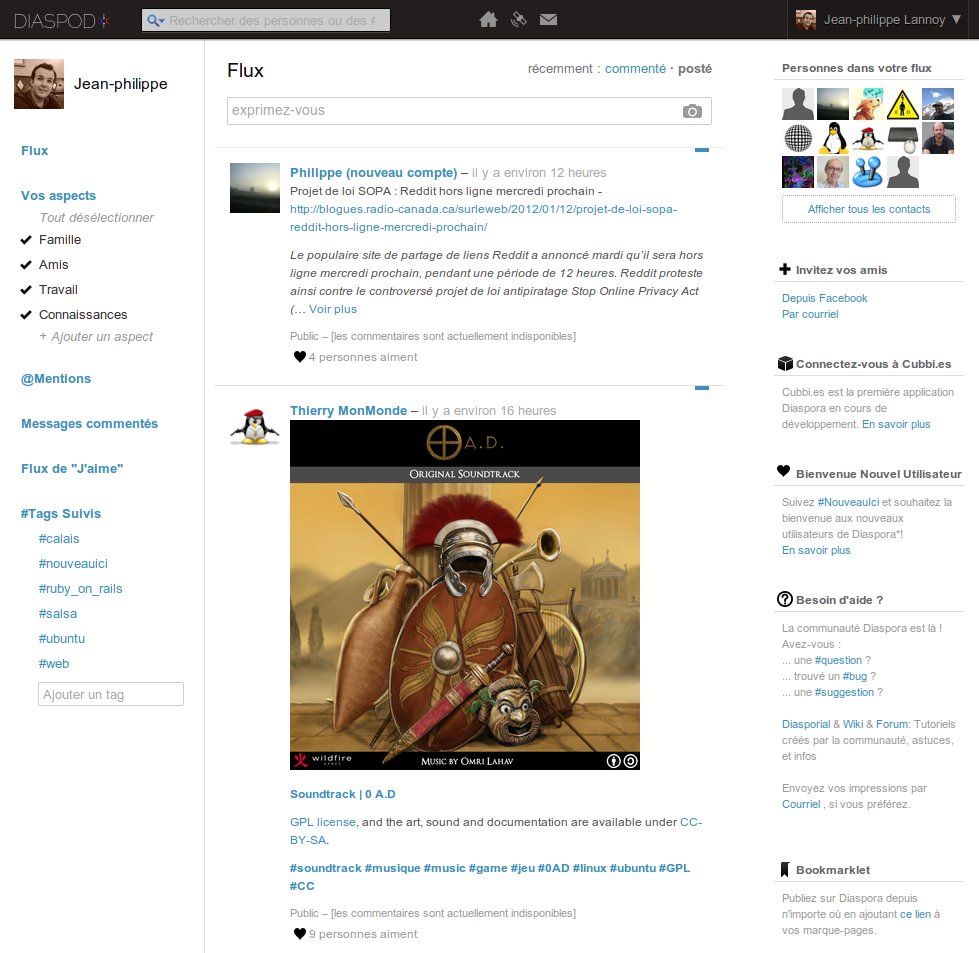979x953 pixels.
Task: Click the magnifier icon in the search box
Action: (154, 21)
